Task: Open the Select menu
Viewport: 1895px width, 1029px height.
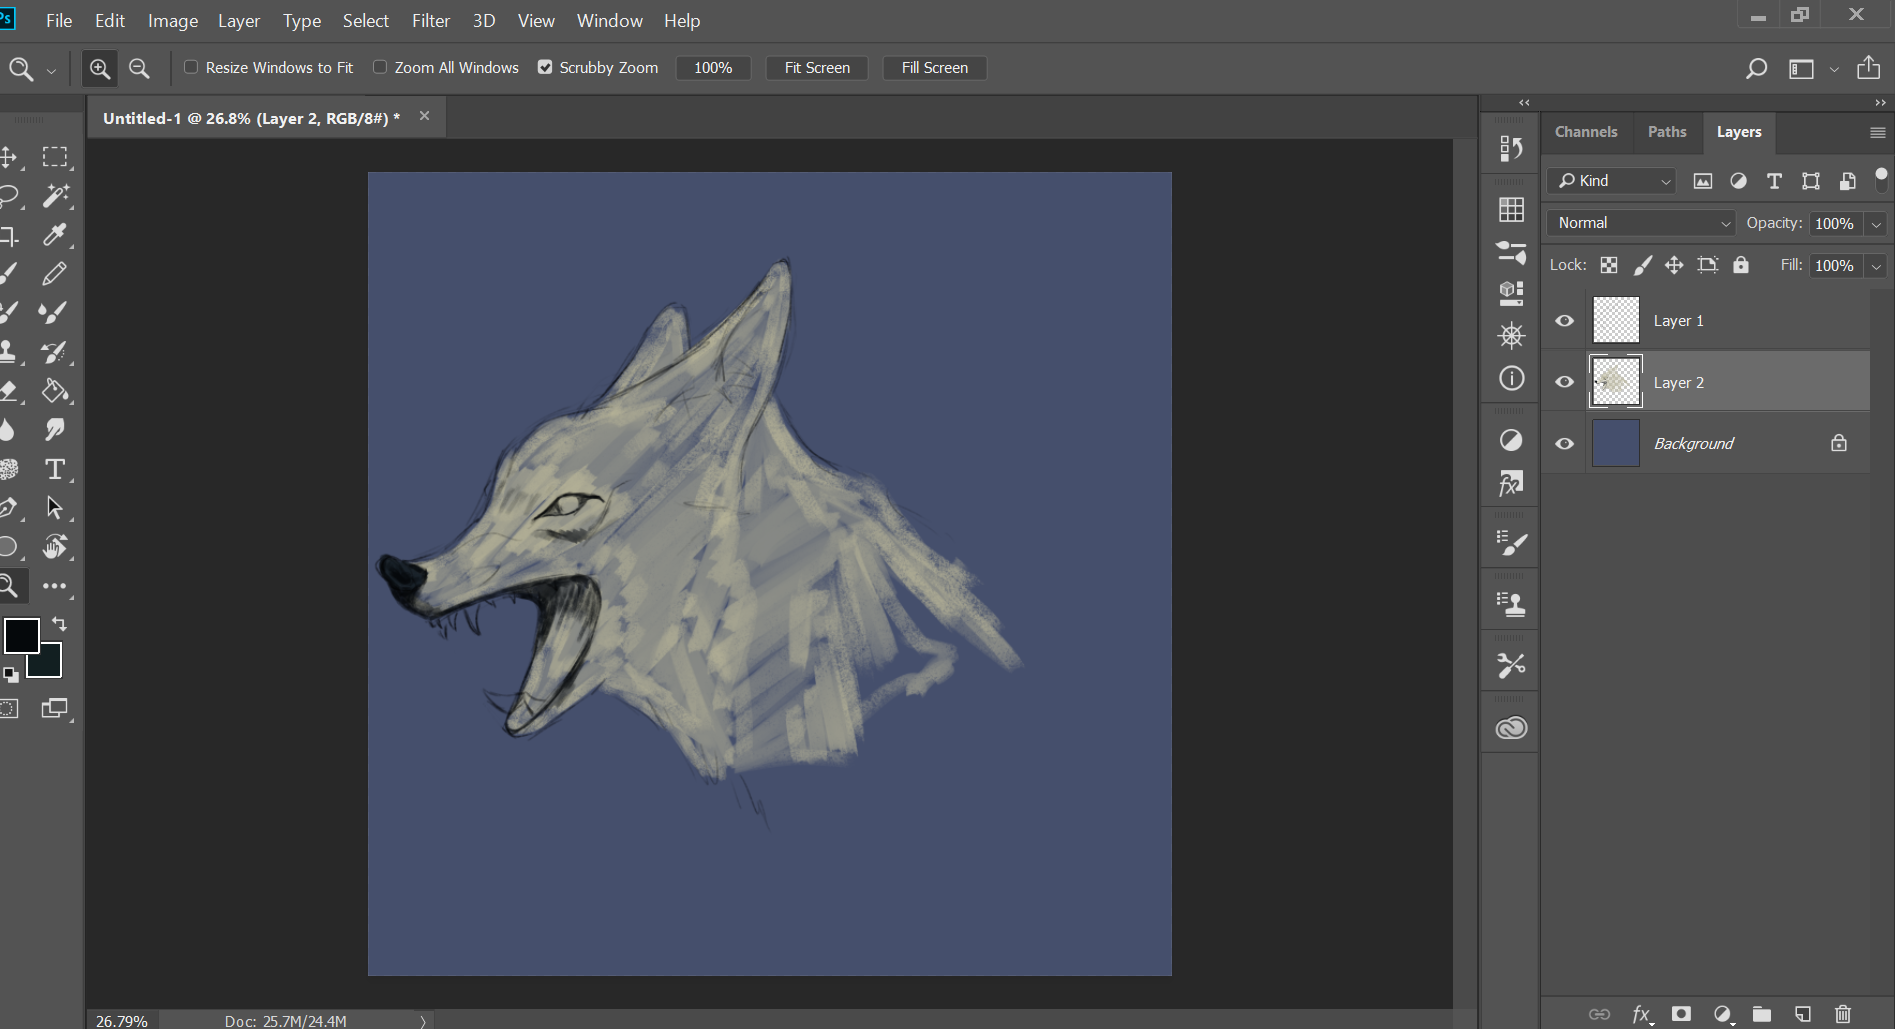Action: [x=366, y=21]
